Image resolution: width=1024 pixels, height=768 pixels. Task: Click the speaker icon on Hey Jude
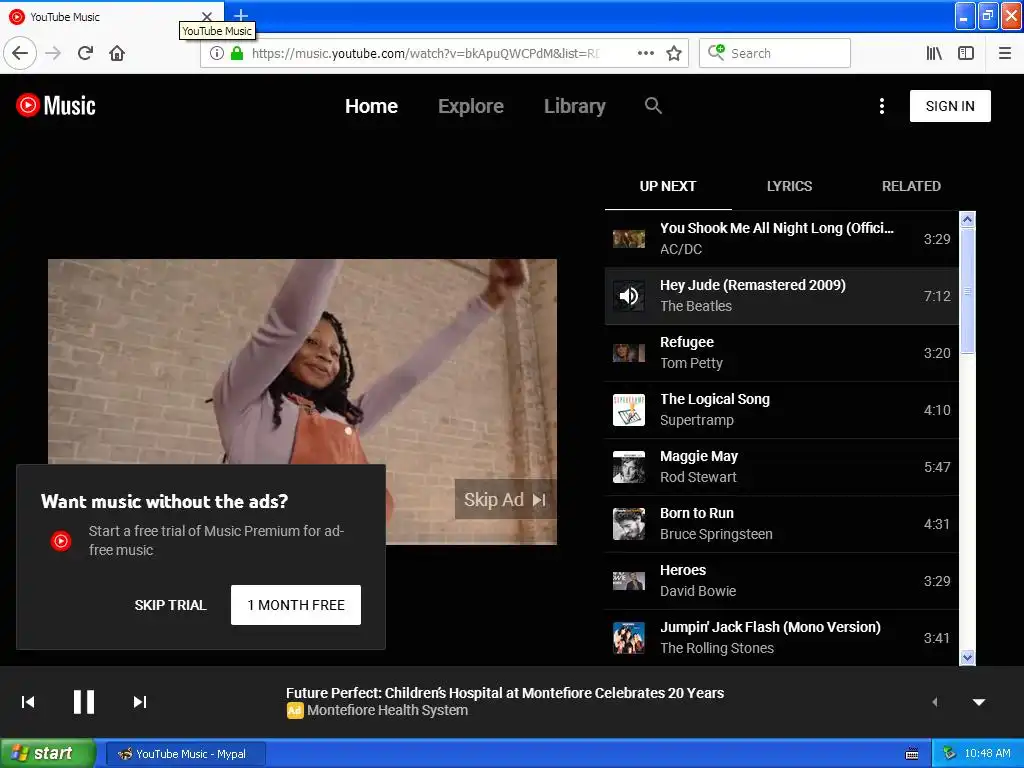(629, 296)
